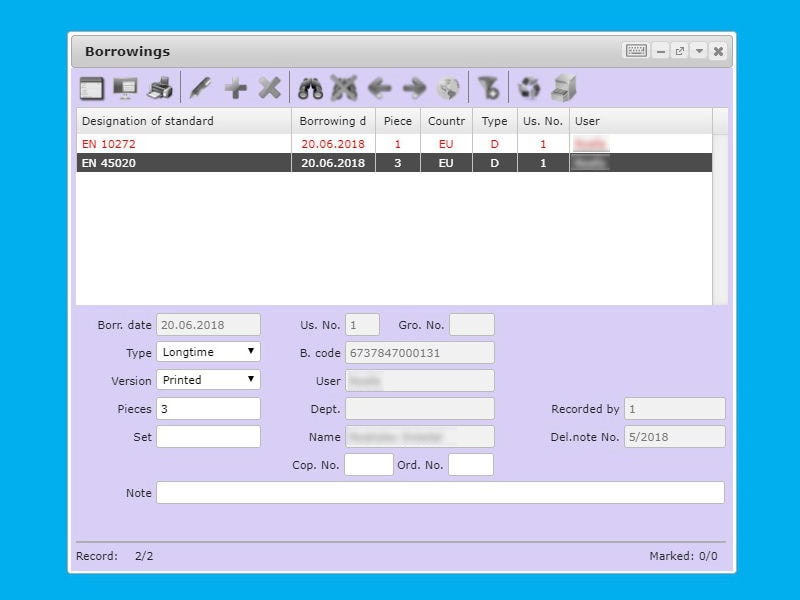Edit the selected borrowing record
This screenshot has height=600, width=800.
[201, 88]
